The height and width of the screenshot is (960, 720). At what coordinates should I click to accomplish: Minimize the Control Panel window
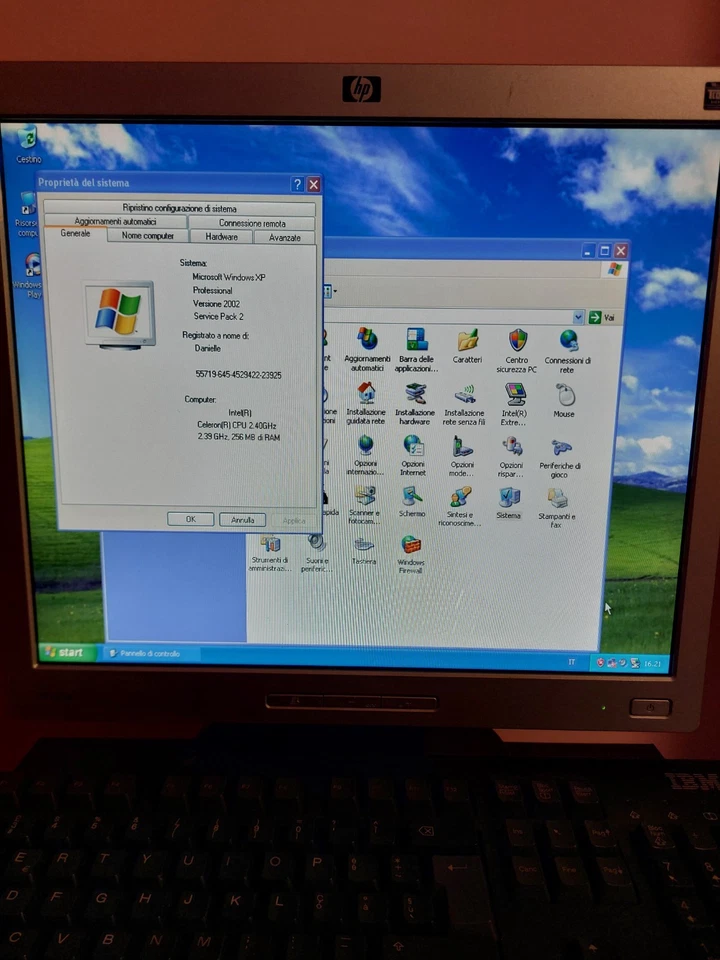[x=589, y=250]
